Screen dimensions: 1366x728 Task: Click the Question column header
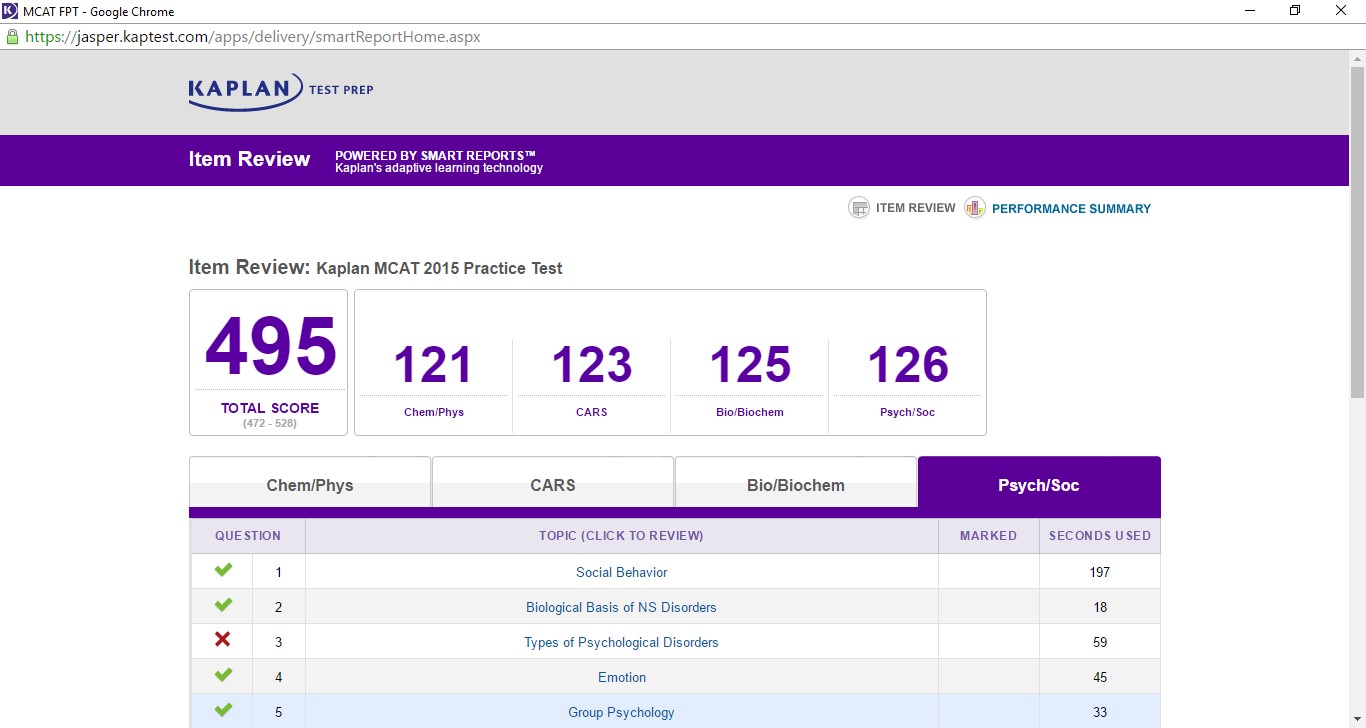[x=248, y=536]
